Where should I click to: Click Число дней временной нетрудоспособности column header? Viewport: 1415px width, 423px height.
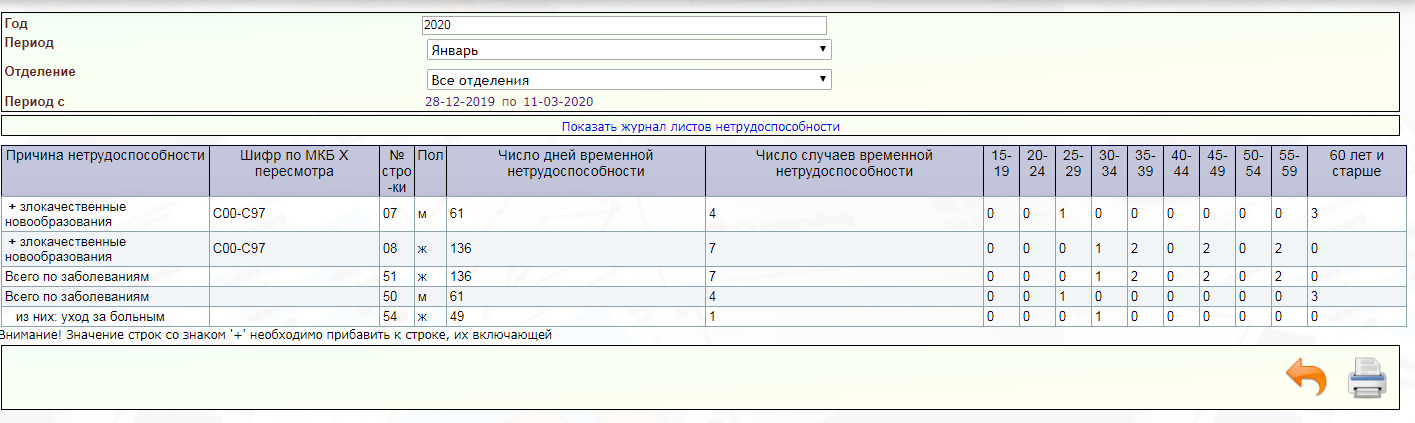[575, 164]
